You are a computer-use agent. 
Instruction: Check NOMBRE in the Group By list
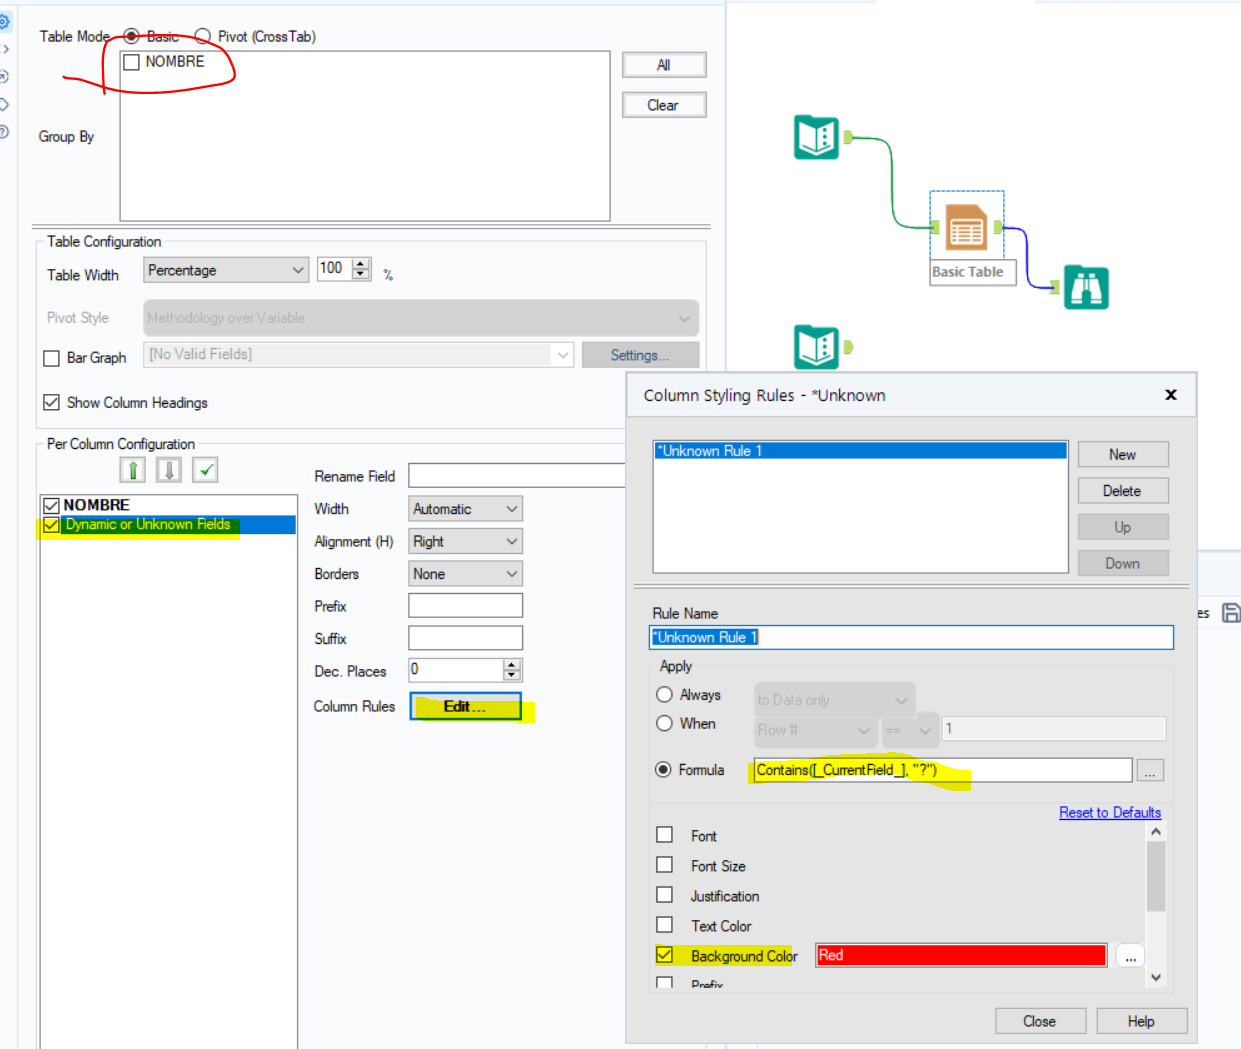point(131,62)
